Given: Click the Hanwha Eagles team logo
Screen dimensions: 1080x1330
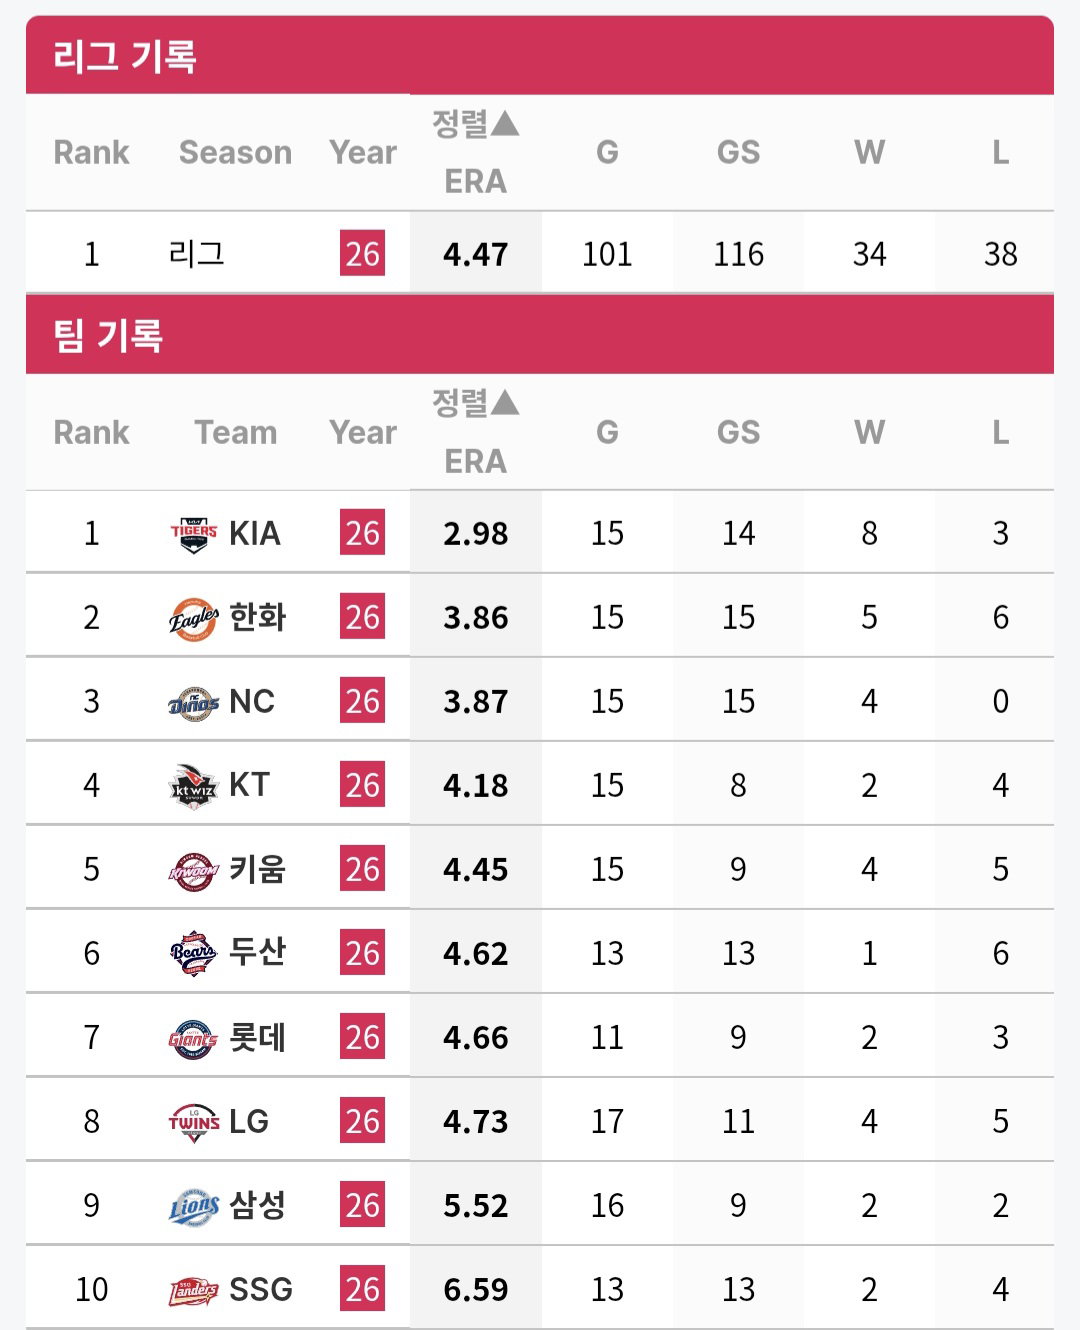Looking at the screenshot, I should 194,618.
